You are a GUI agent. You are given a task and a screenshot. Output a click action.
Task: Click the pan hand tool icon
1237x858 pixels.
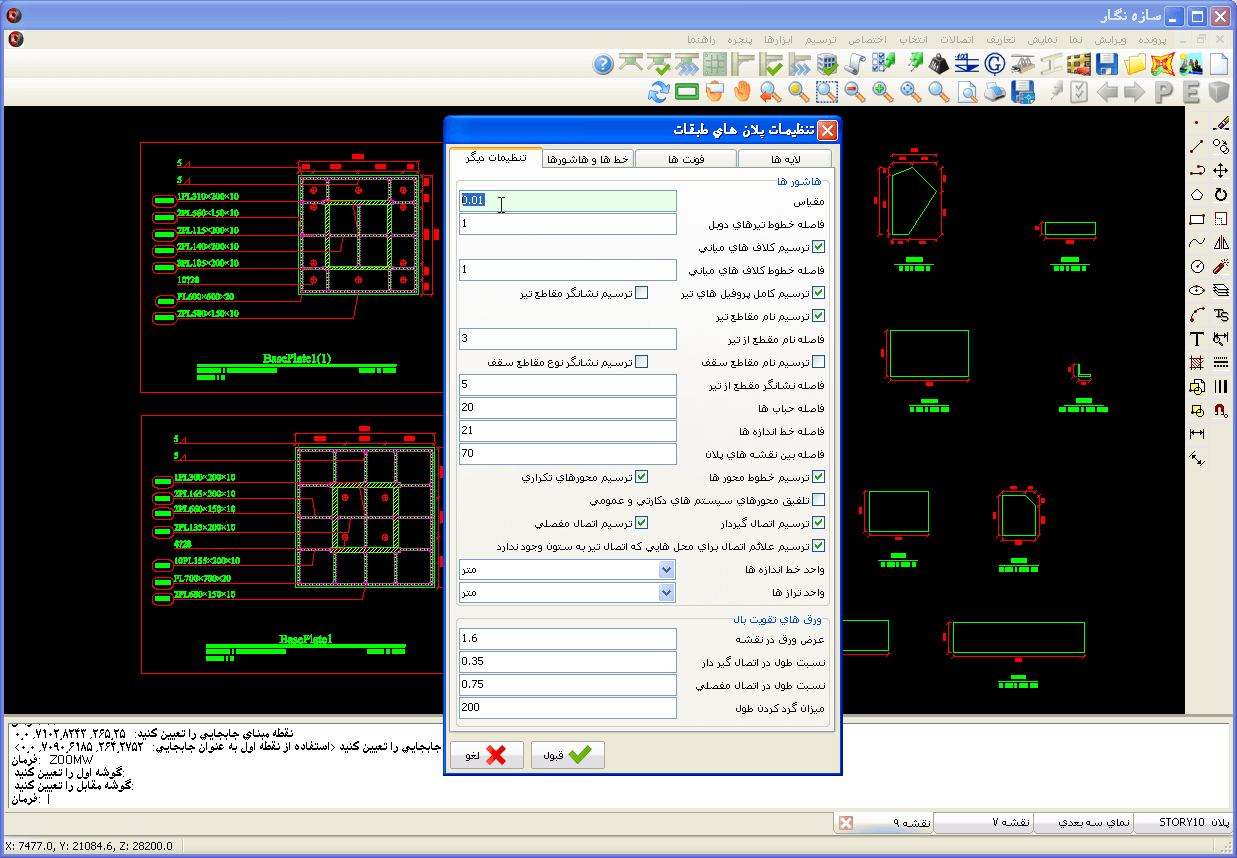[x=742, y=92]
